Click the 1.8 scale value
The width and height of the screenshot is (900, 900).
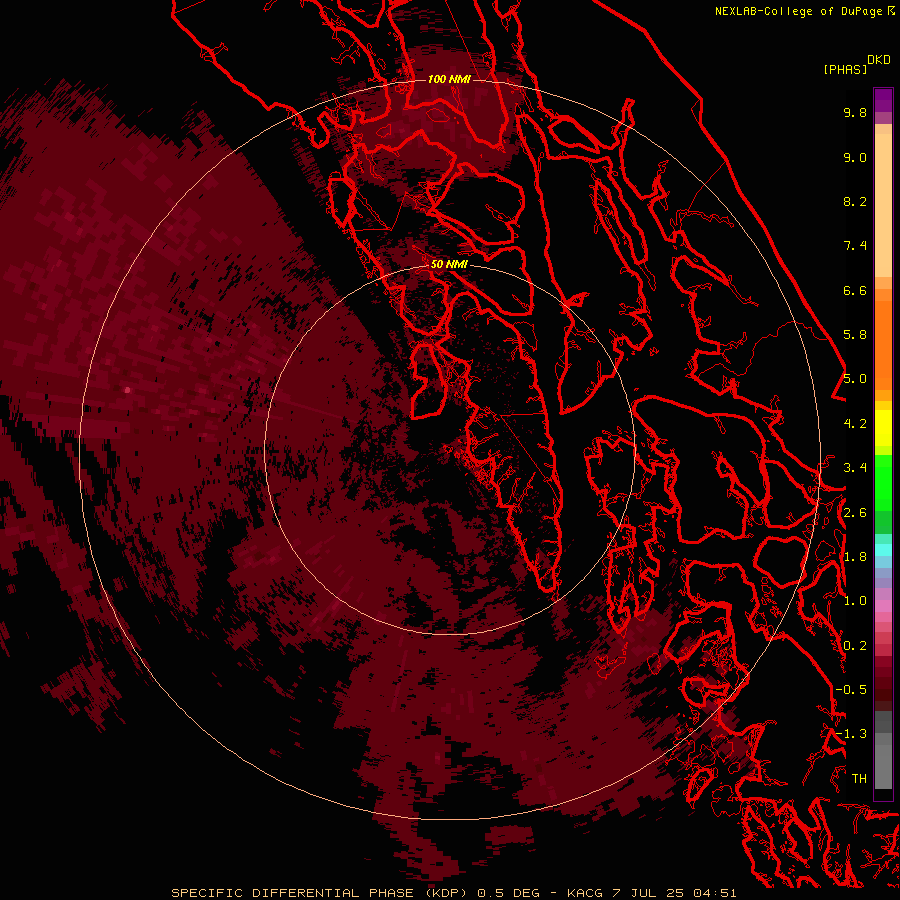point(855,557)
